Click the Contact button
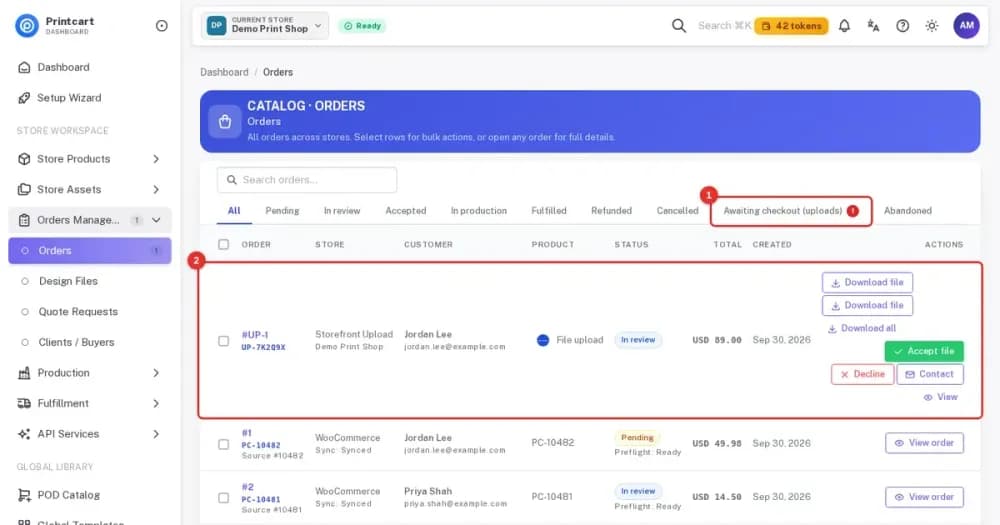 point(930,374)
